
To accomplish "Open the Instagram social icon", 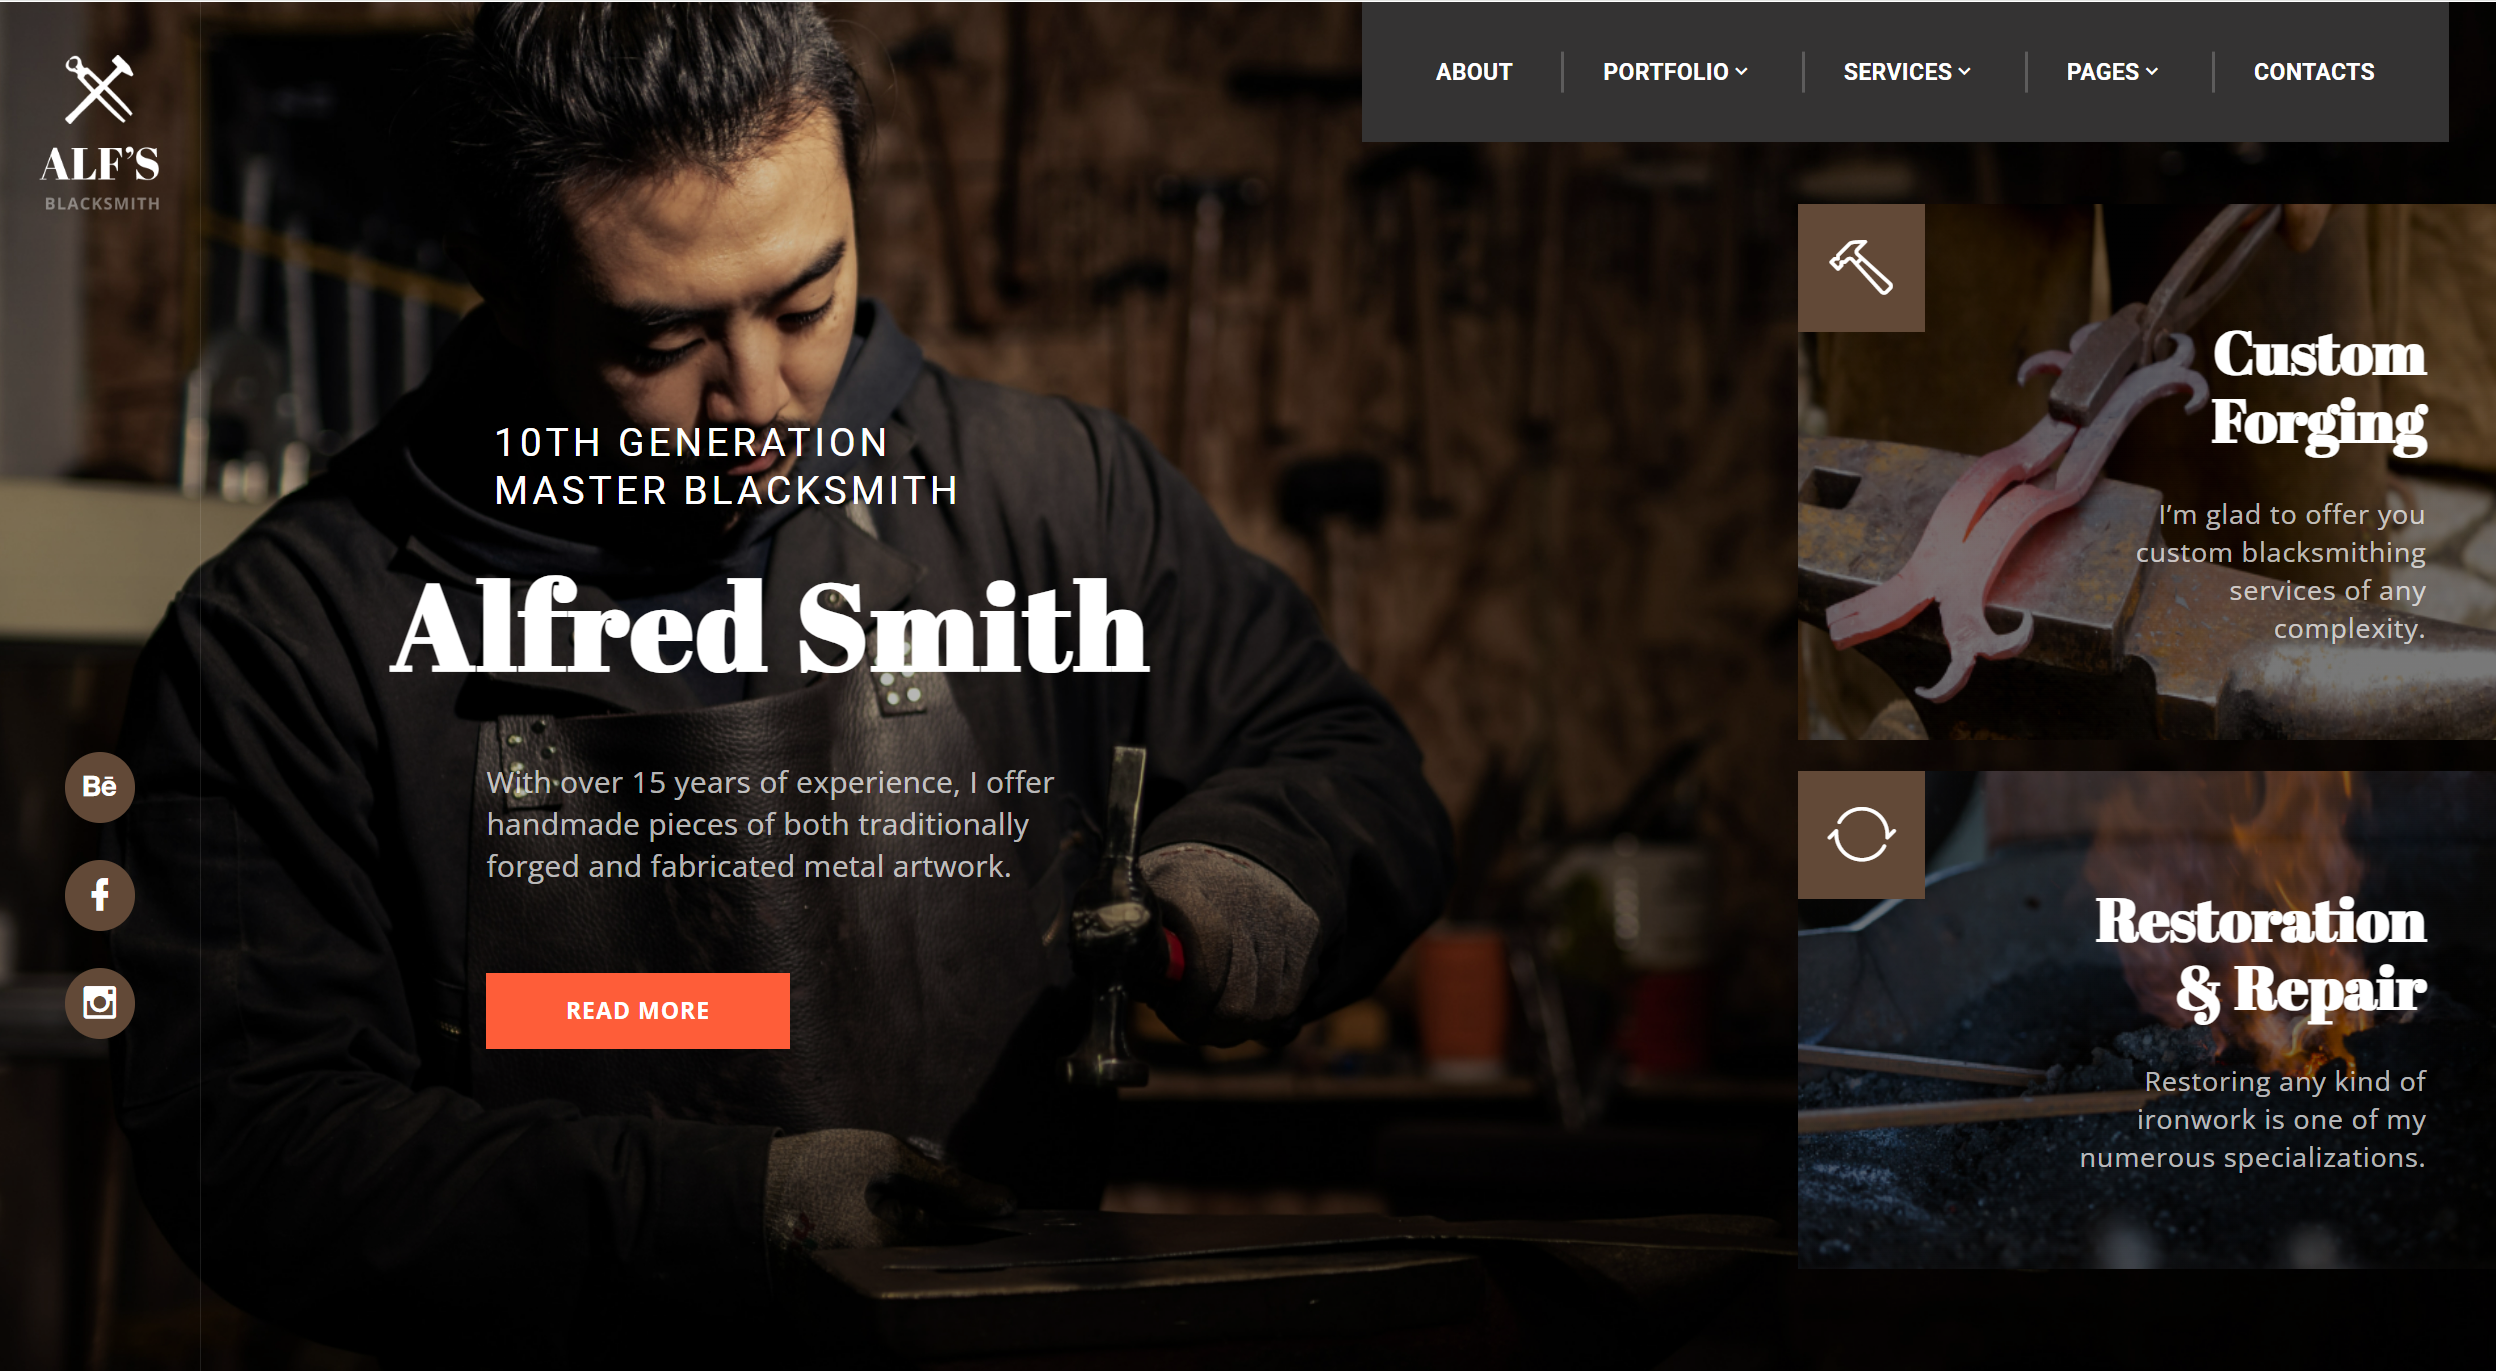I will click(99, 1003).
